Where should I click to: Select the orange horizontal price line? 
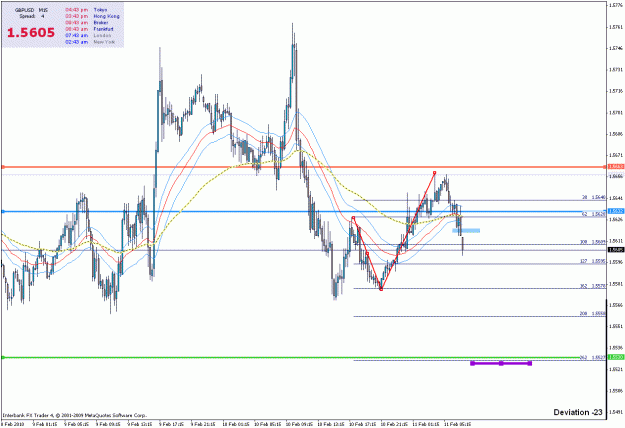303,167
